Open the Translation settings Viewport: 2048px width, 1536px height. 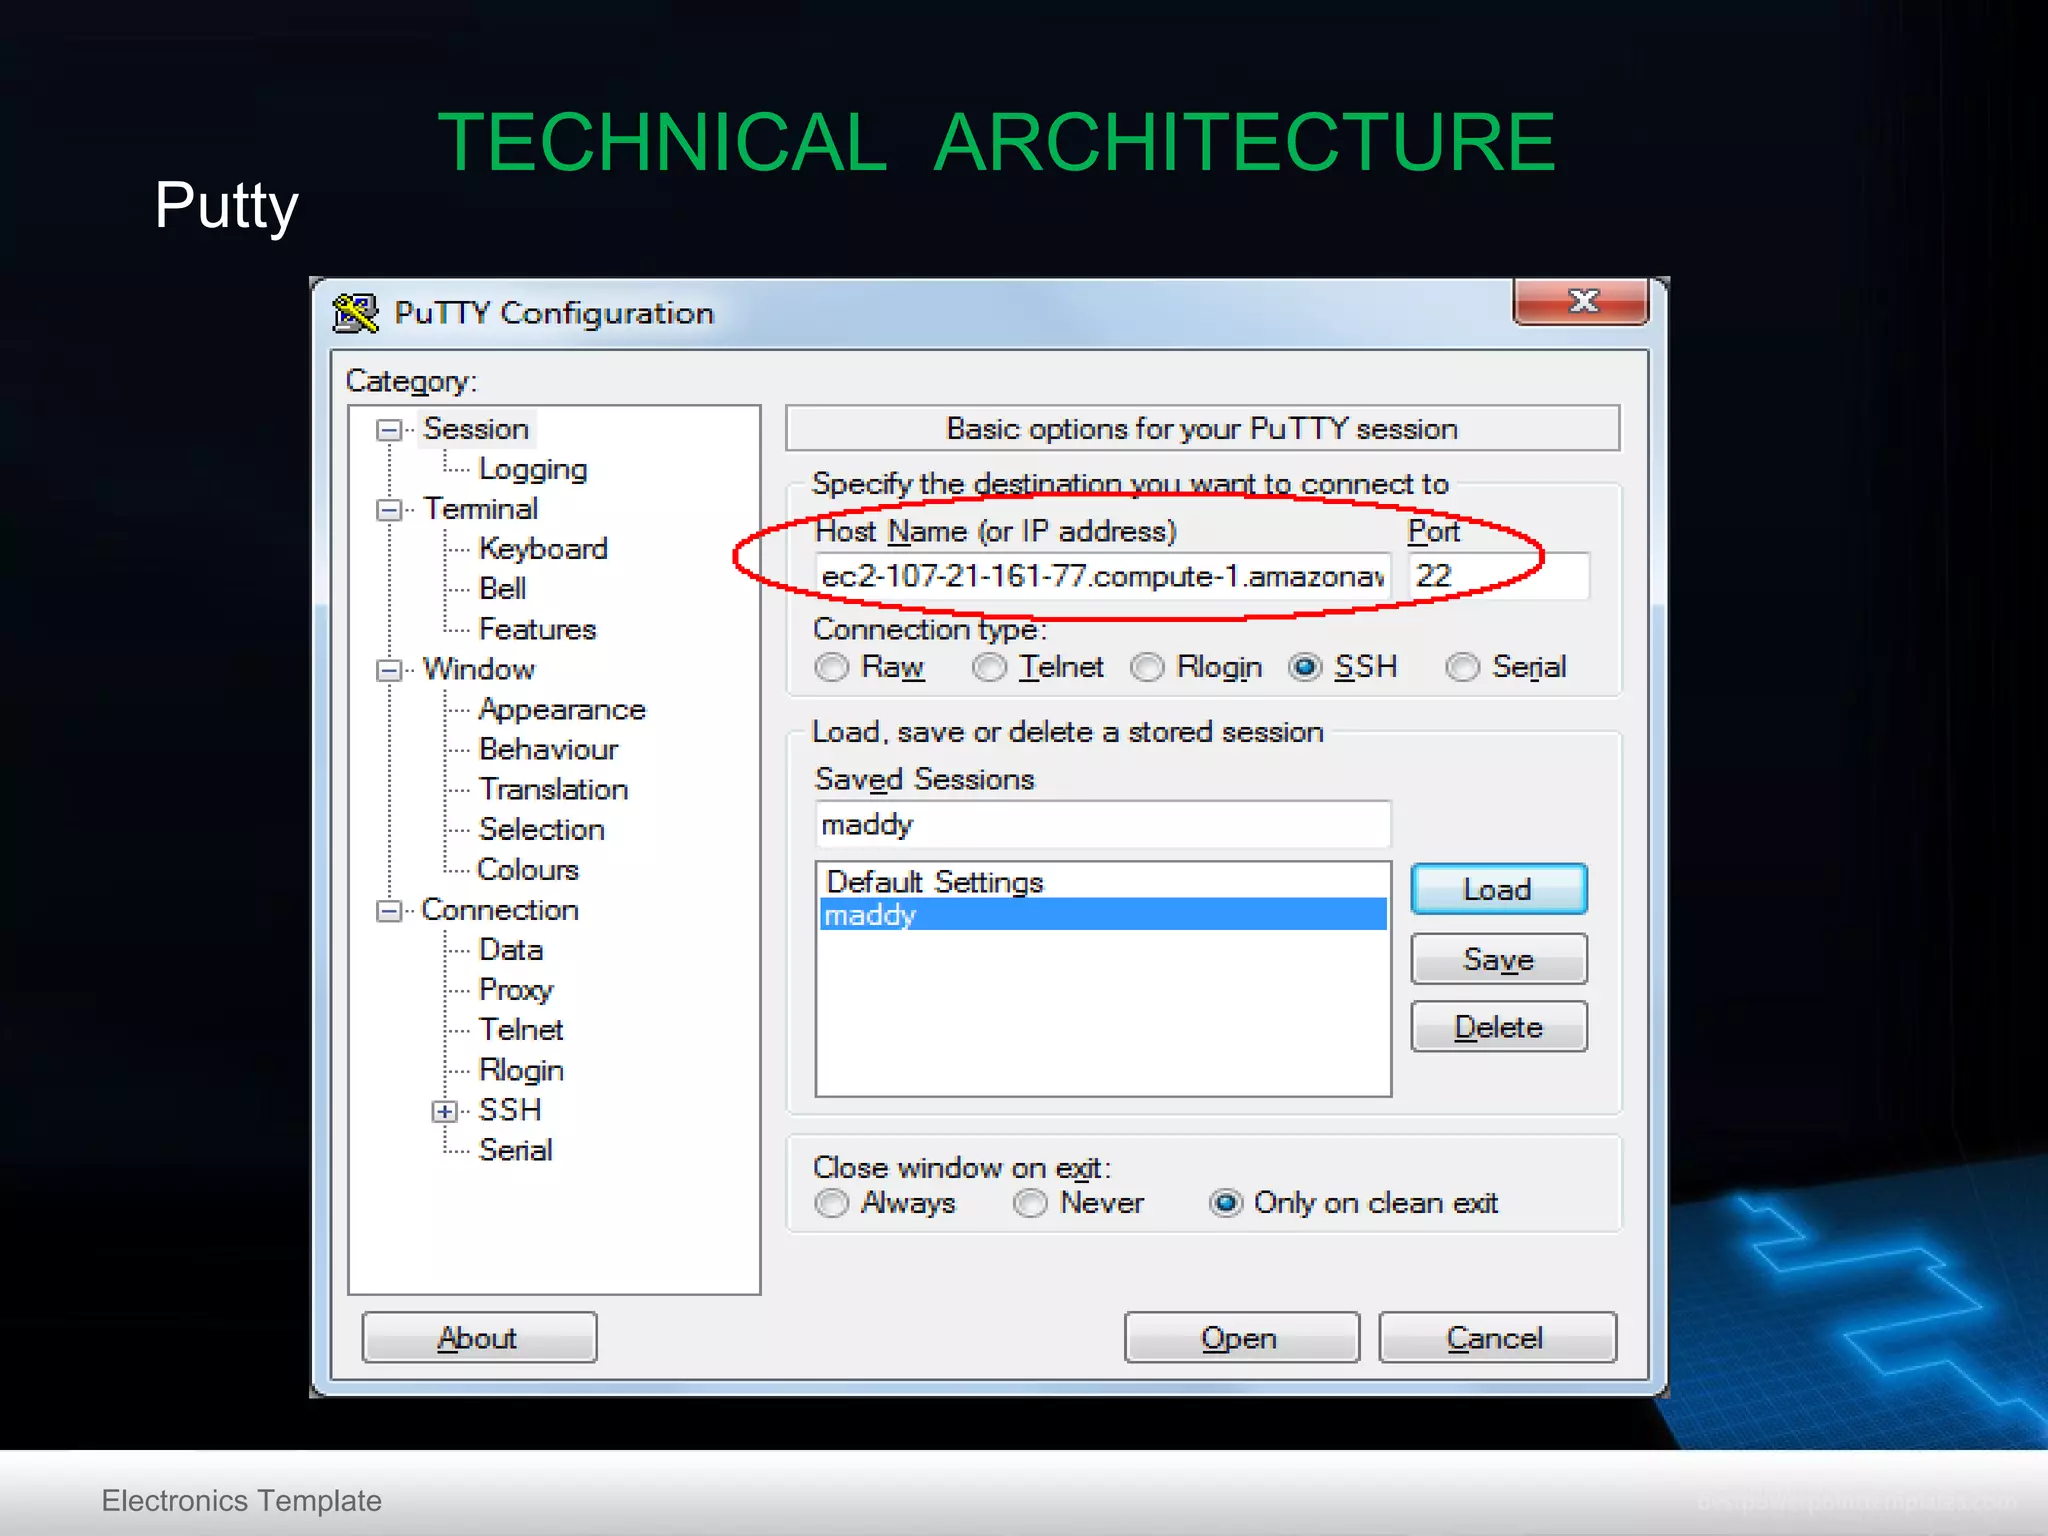click(554, 789)
